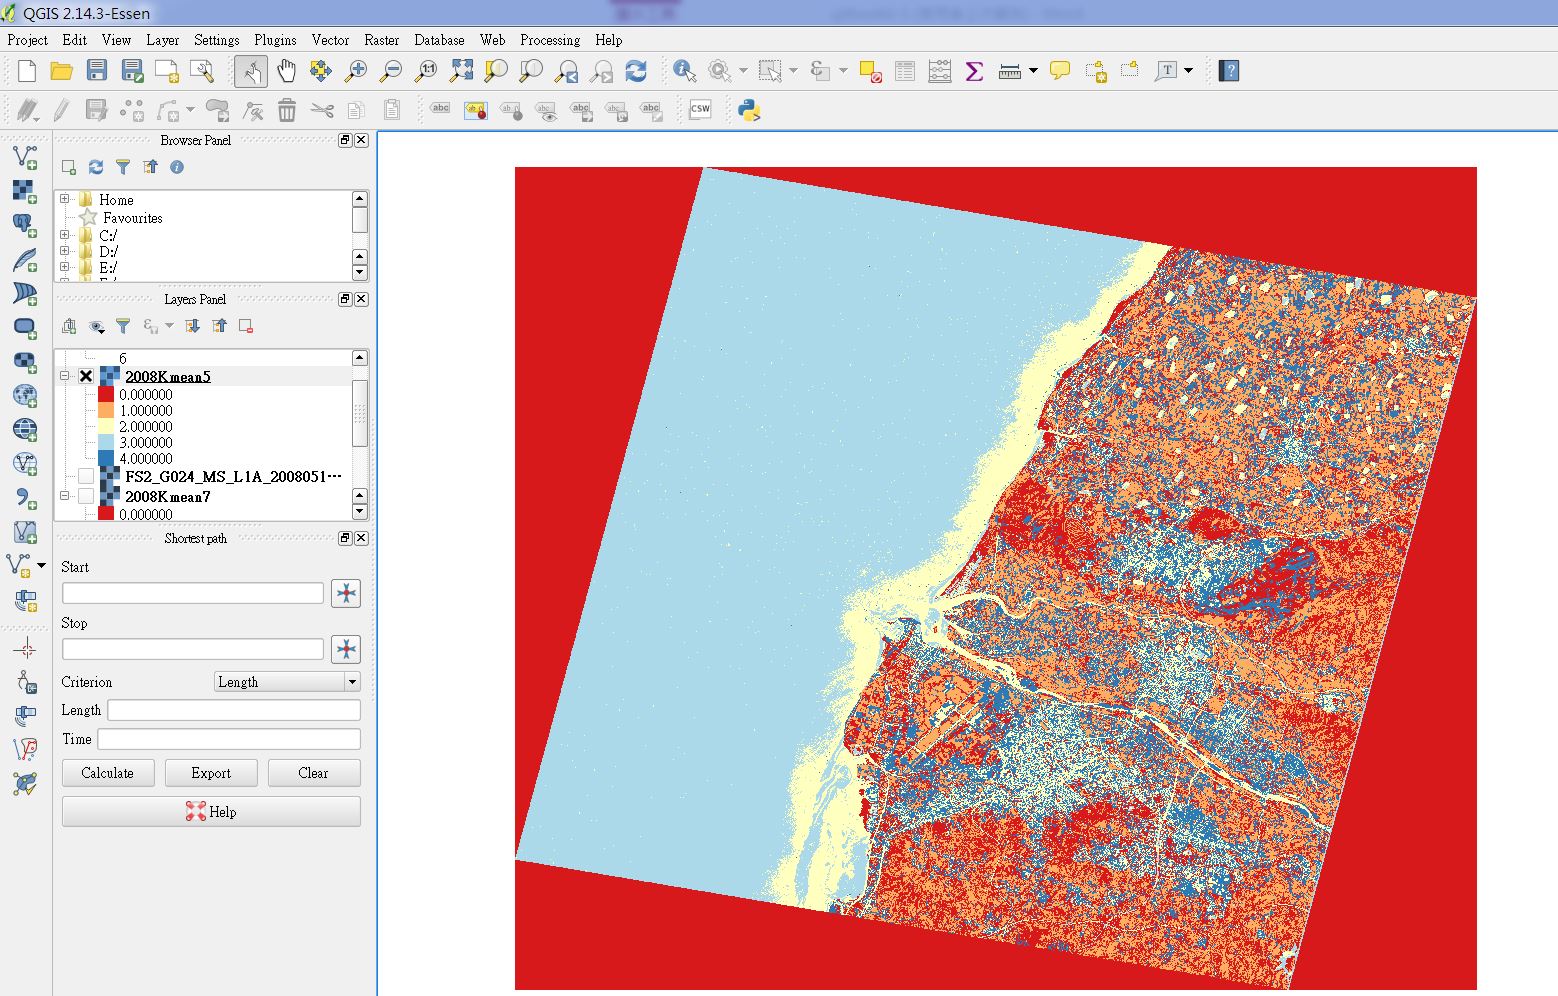The image size is (1558, 996).
Task: Select the Measure Line ruler tool
Action: coord(1009,71)
